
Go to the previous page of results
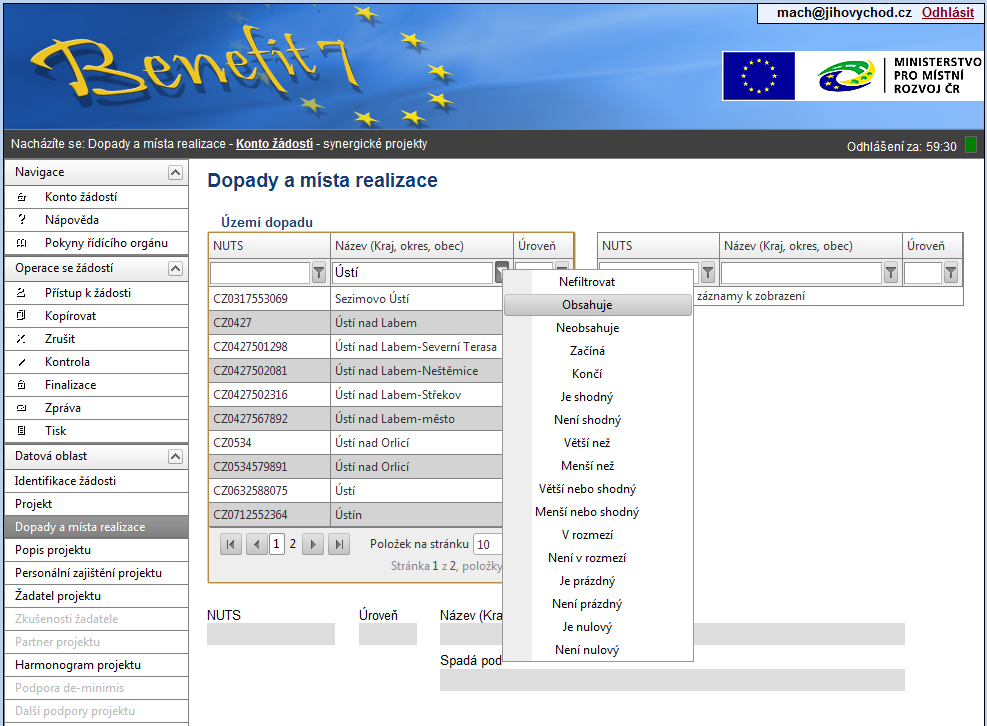tap(256, 544)
